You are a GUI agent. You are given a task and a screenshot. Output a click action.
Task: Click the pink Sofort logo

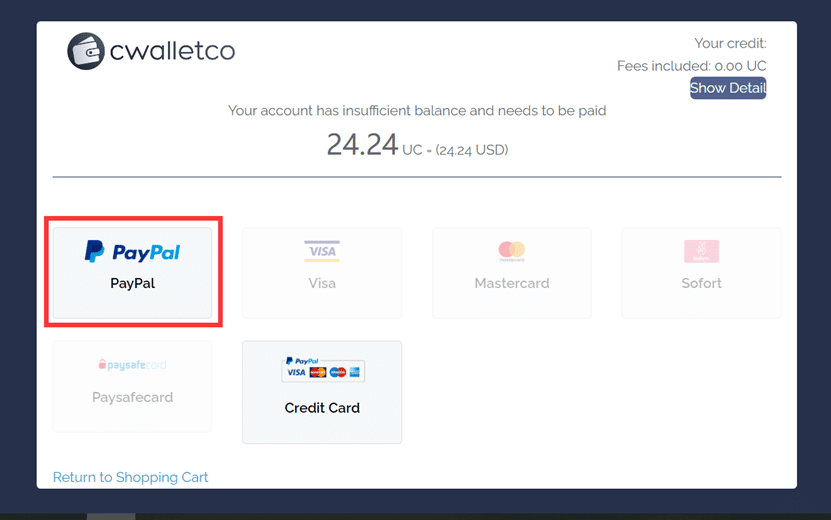pos(701,251)
